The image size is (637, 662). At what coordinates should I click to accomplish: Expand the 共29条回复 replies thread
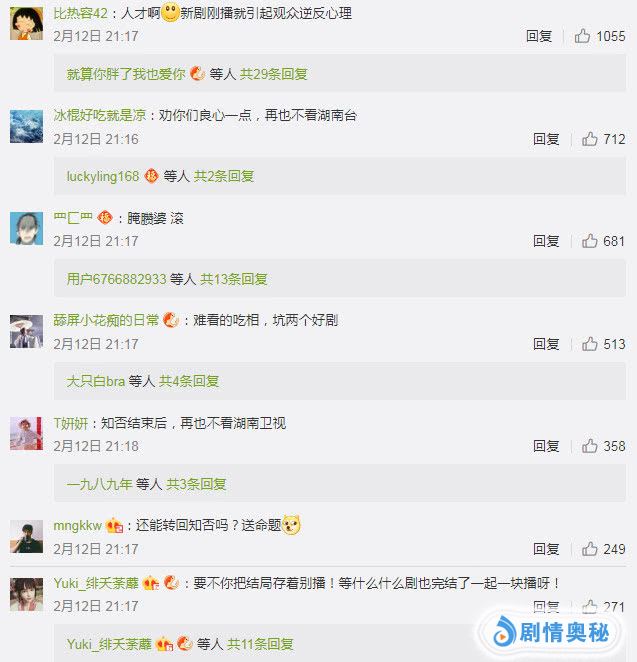point(274,74)
